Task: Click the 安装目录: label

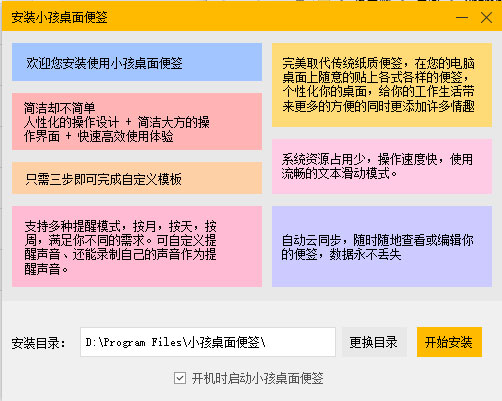Action: click(x=39, y=343)
